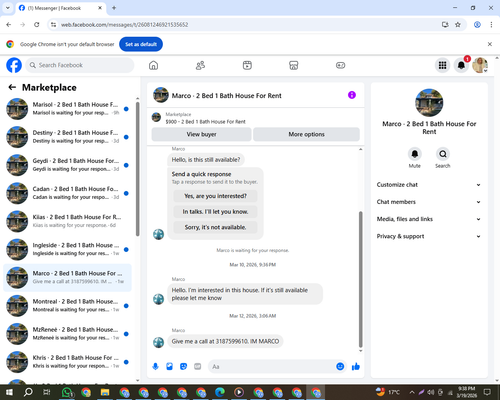Click View buyer button
The height and width of the screenshot is (400, 500).
click(201, 134)
